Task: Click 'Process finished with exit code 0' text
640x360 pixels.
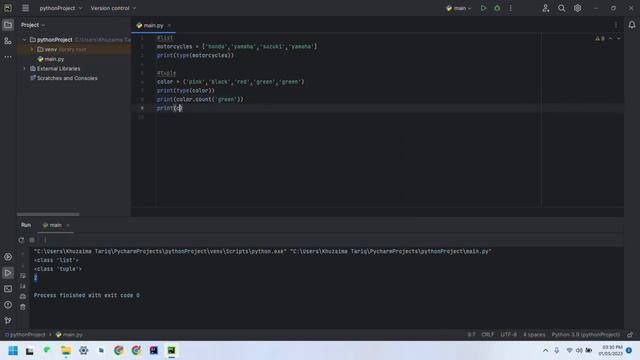Action: [x=87, y=295]
